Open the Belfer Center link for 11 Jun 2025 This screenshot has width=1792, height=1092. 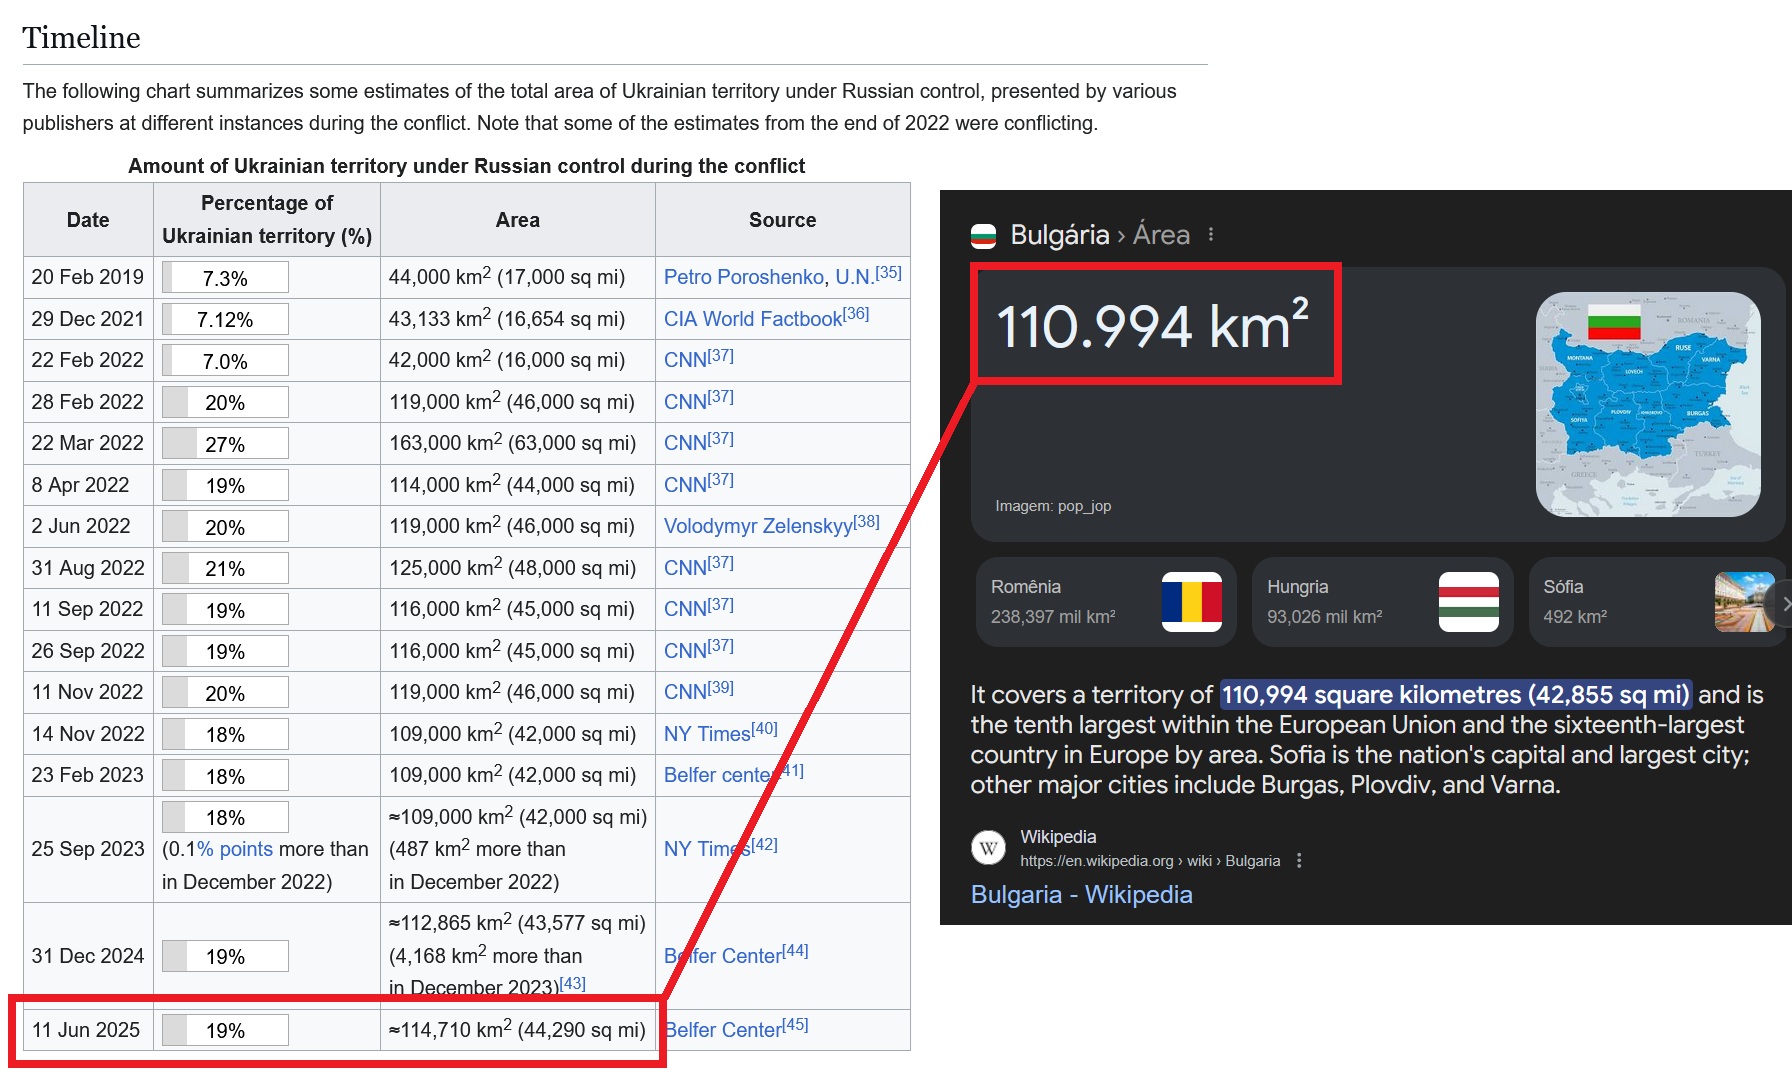point(723,1030)
